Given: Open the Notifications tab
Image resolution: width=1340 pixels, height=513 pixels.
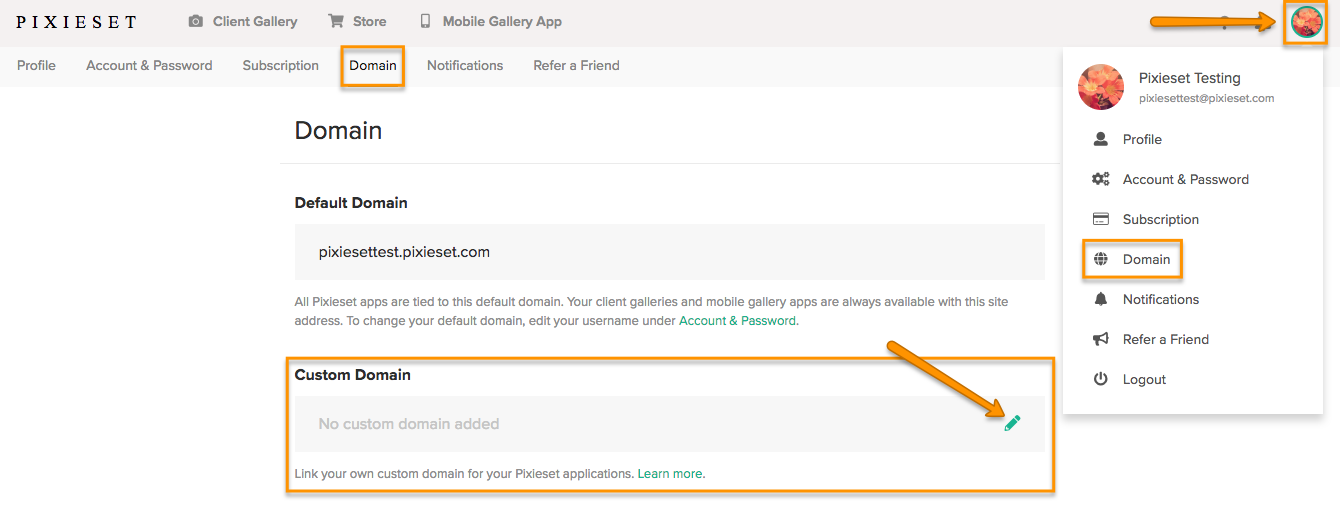Looking at the screenshot, I should [x=465, y=65].
